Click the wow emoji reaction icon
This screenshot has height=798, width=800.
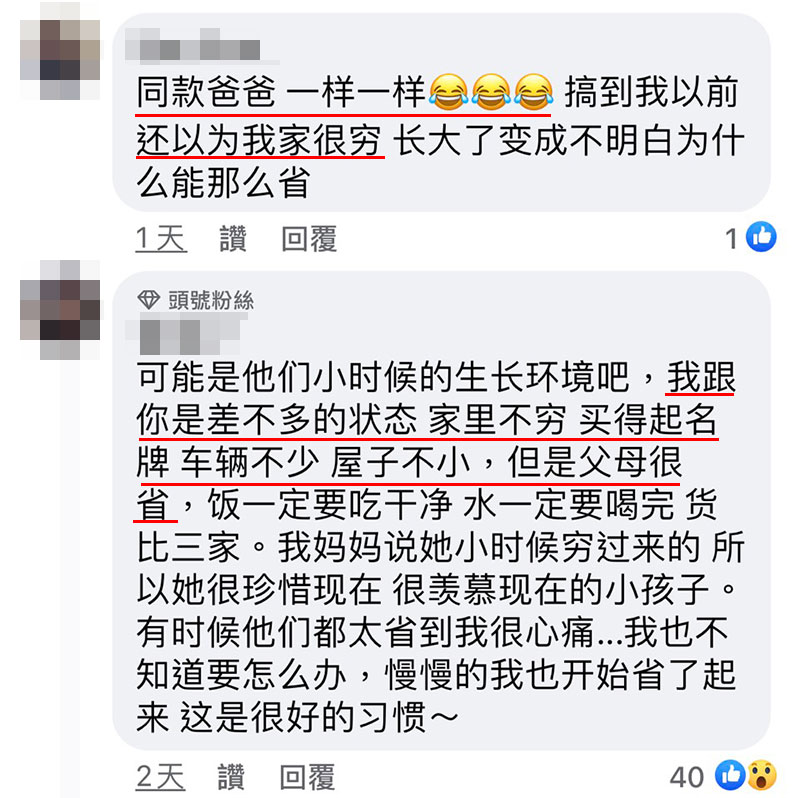click(x=762, y=775)
